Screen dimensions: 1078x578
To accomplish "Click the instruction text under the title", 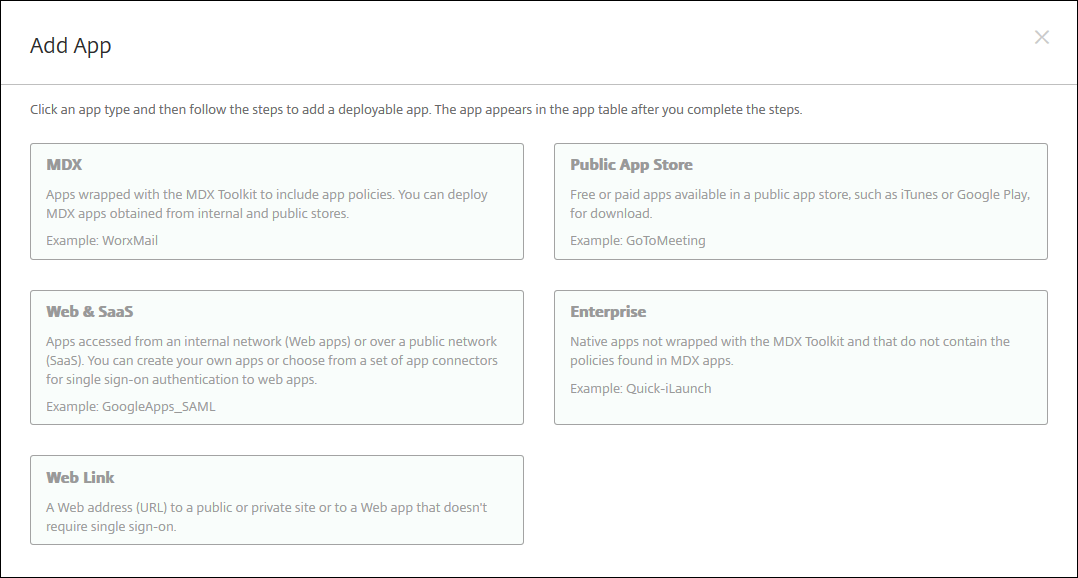I will tap(416, 109).
